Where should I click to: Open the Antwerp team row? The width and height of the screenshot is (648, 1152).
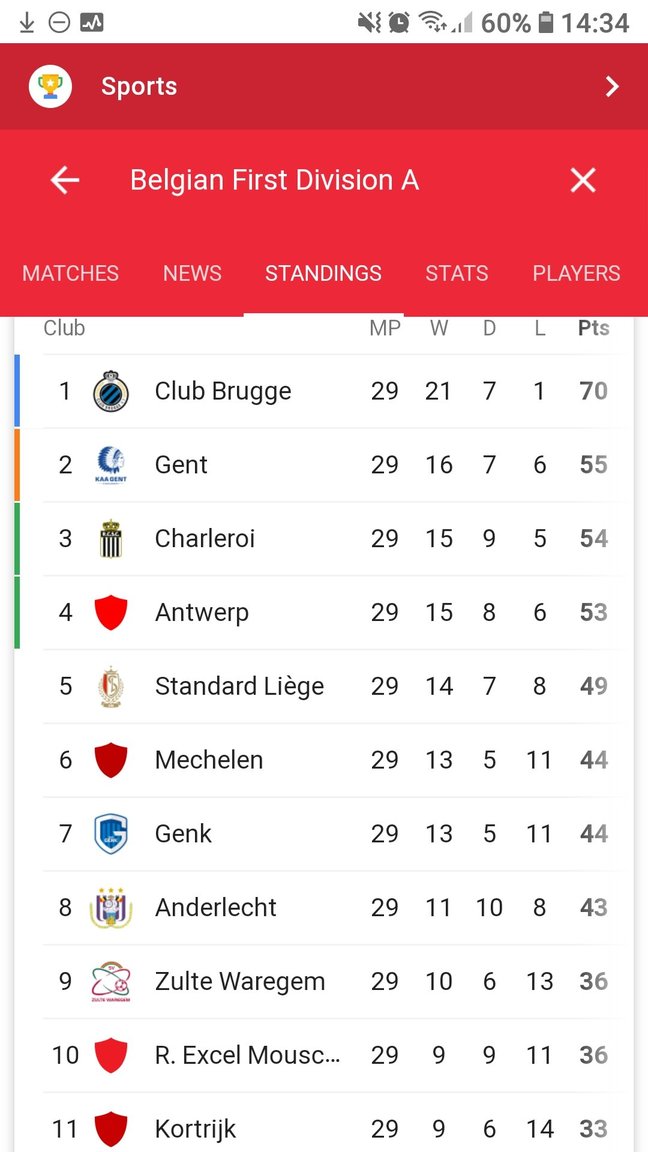pos(323,613)
